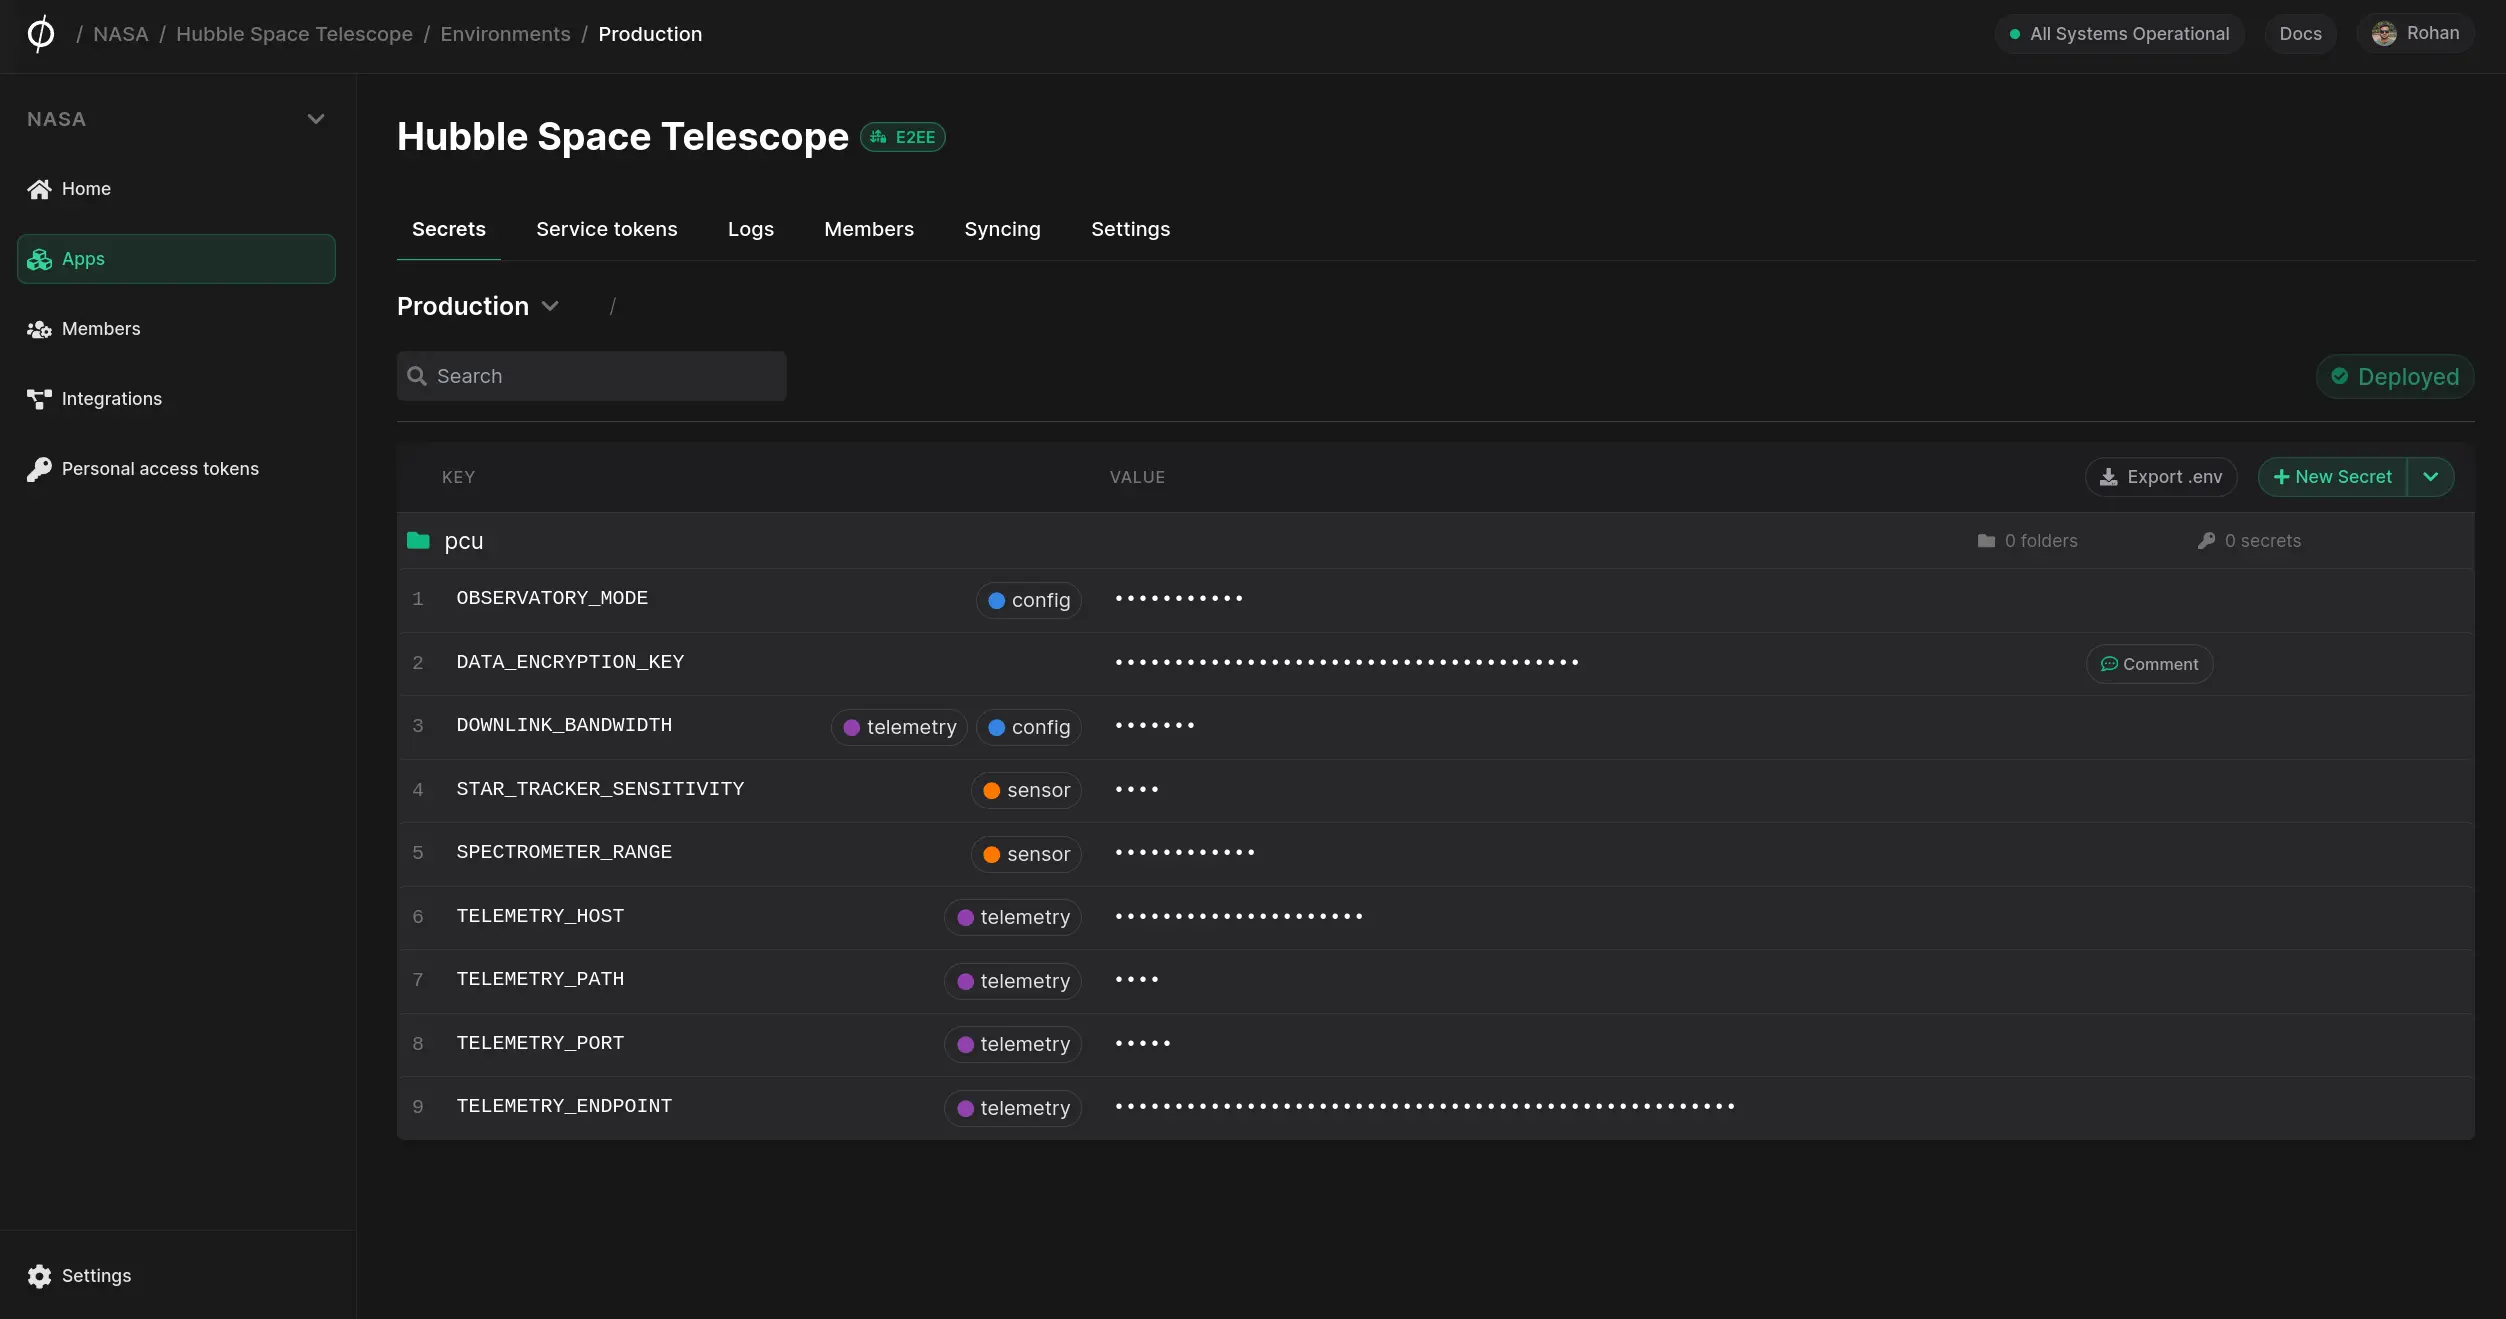Click the telemetry tag on DOWNLINK_BANDWIDTH
The image size is (2506, 1319).
coord(899,727)
